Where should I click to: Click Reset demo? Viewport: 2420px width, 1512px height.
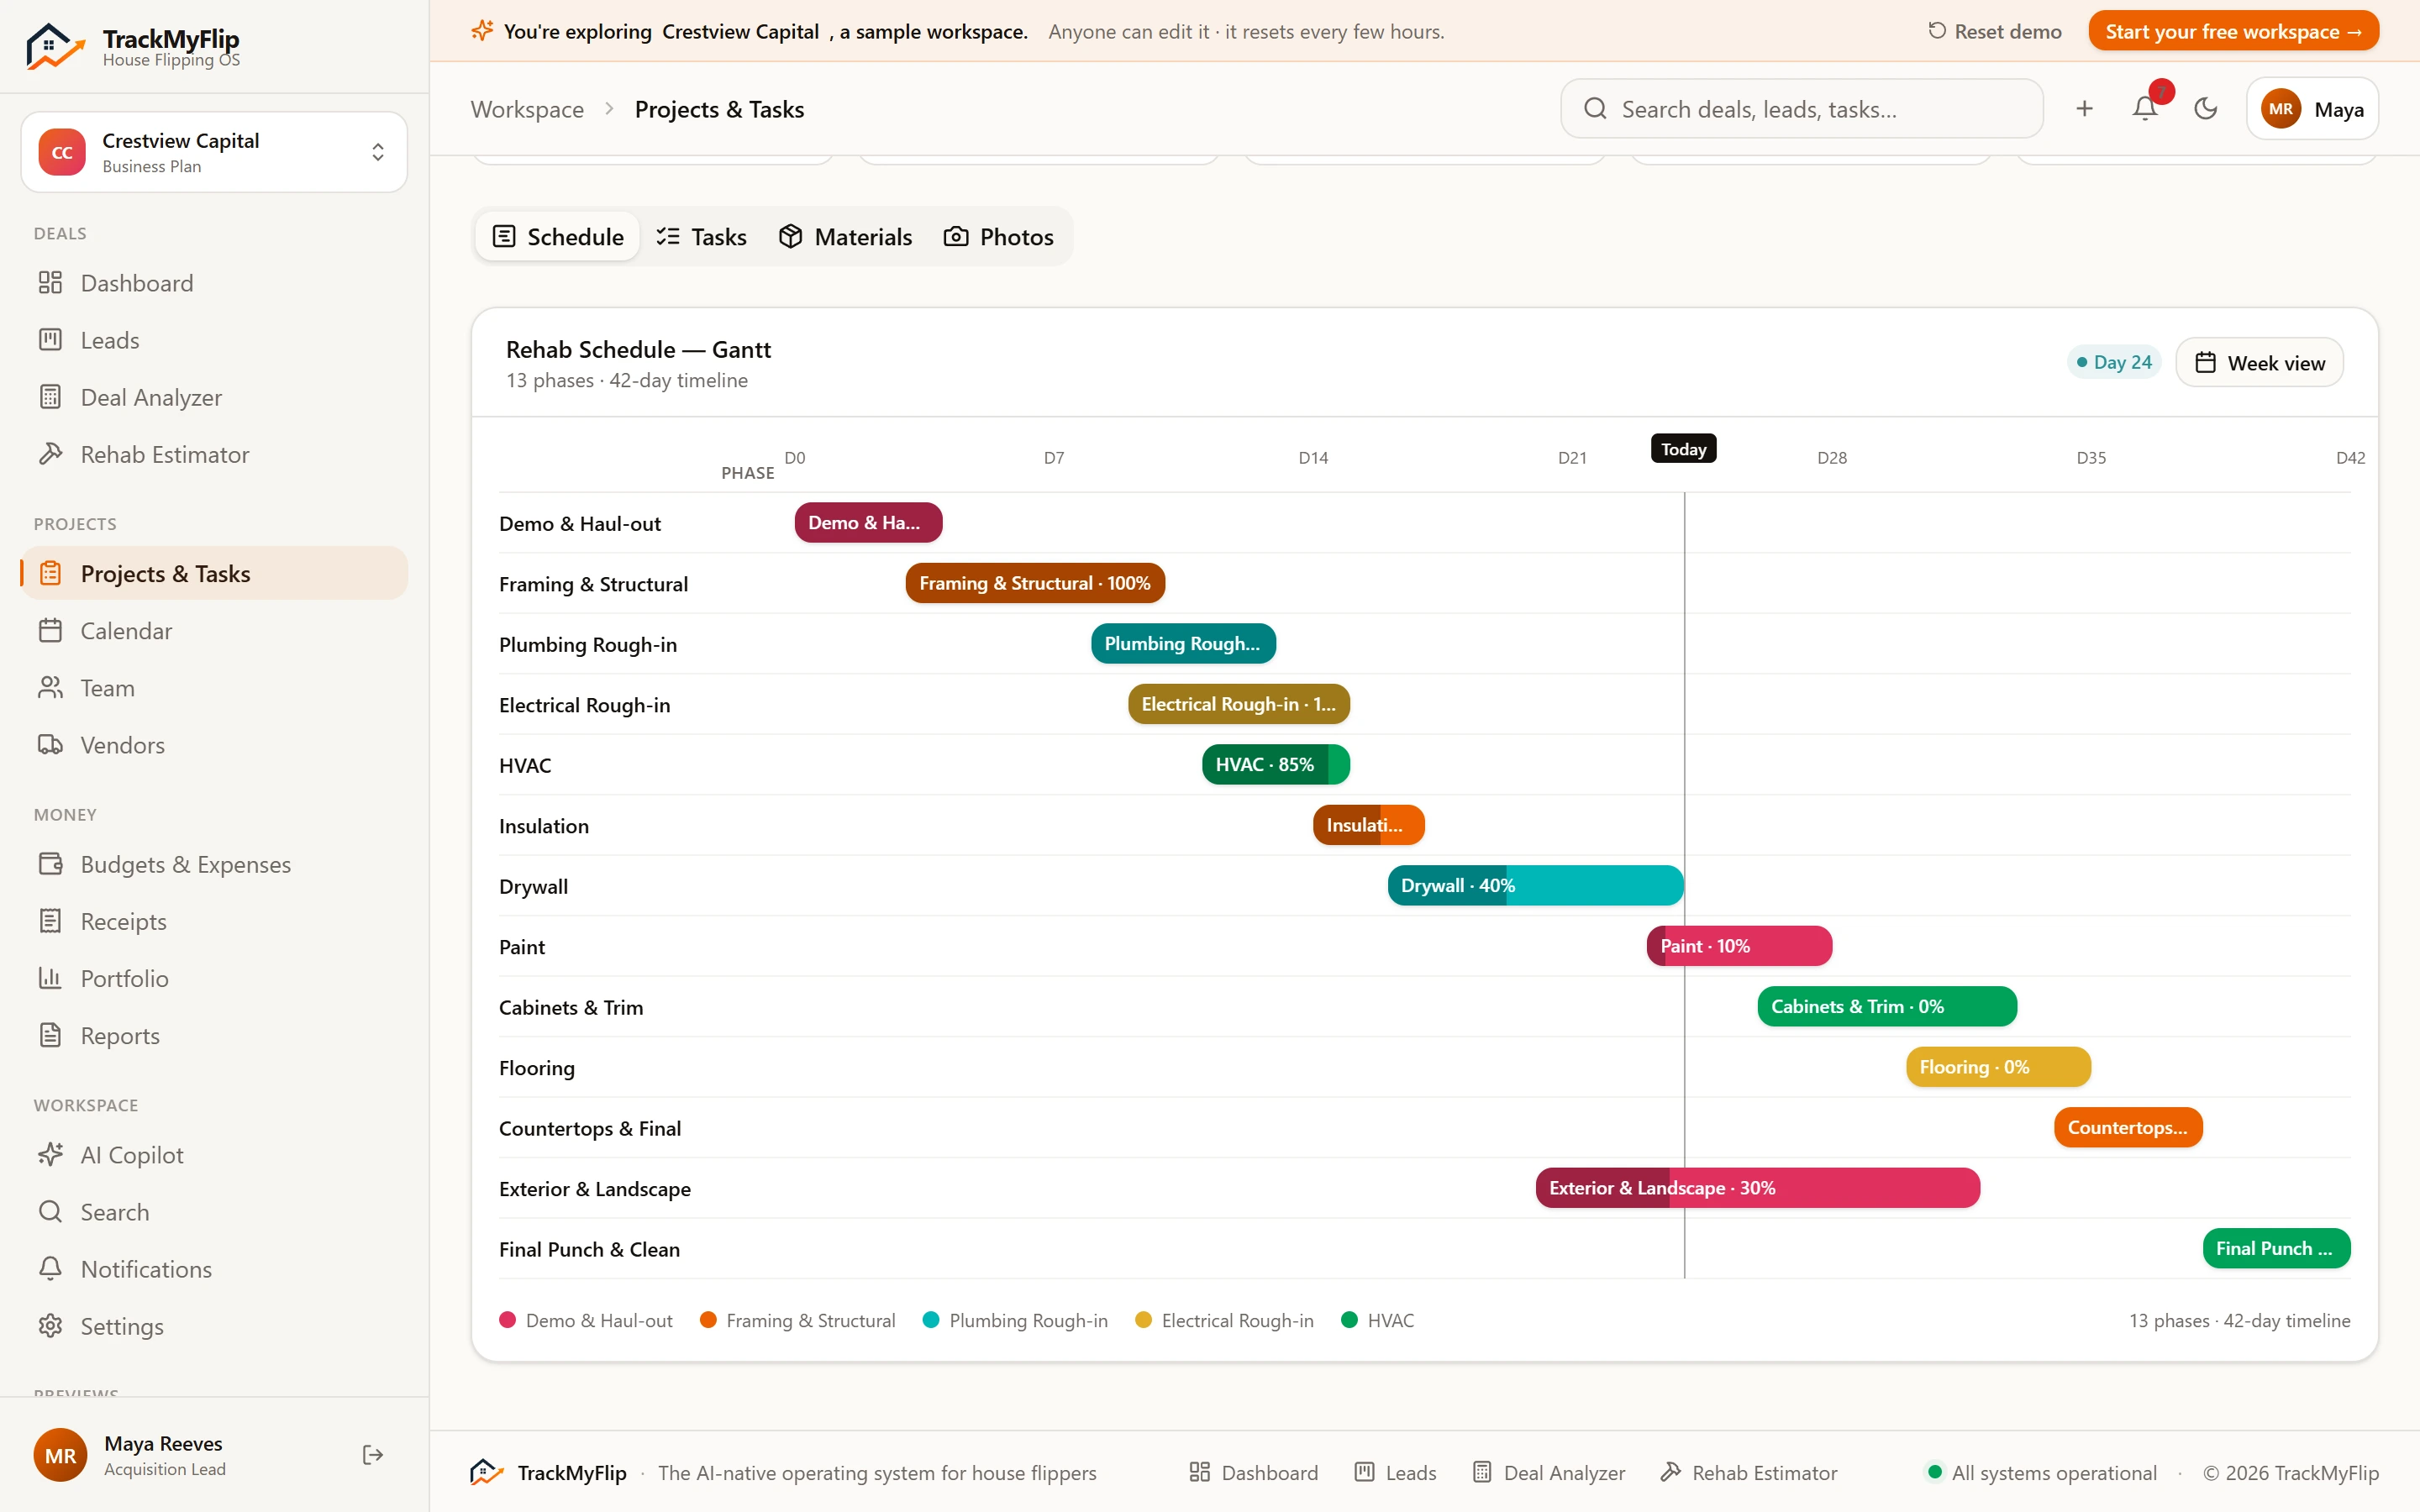pos(1994,31)
